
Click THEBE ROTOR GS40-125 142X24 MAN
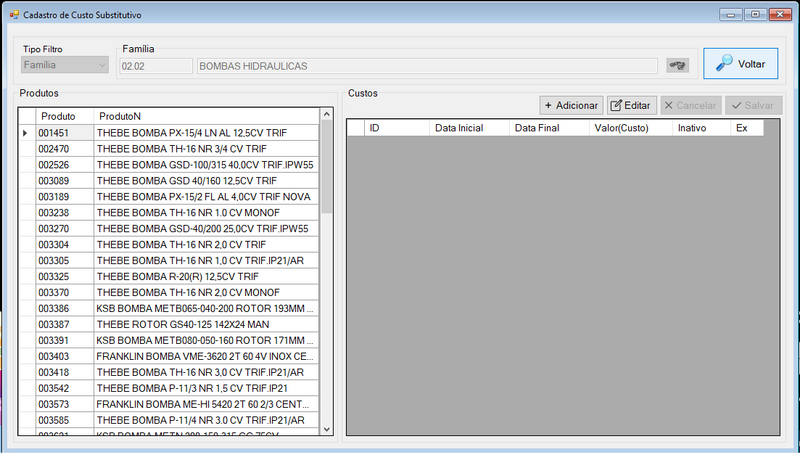click(207, 324)
